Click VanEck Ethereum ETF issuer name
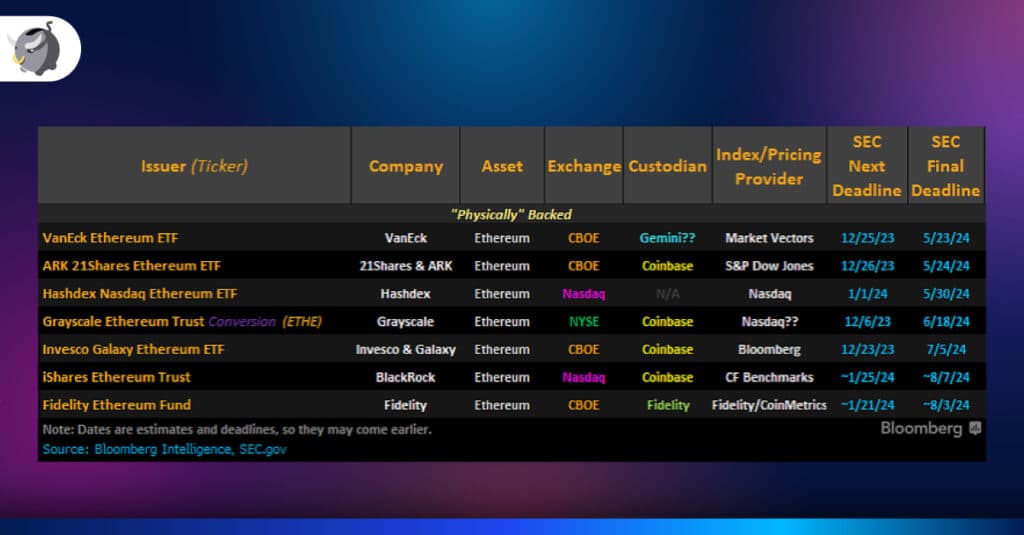Viewport: 1024px width, 535px height. coord(110,238)
